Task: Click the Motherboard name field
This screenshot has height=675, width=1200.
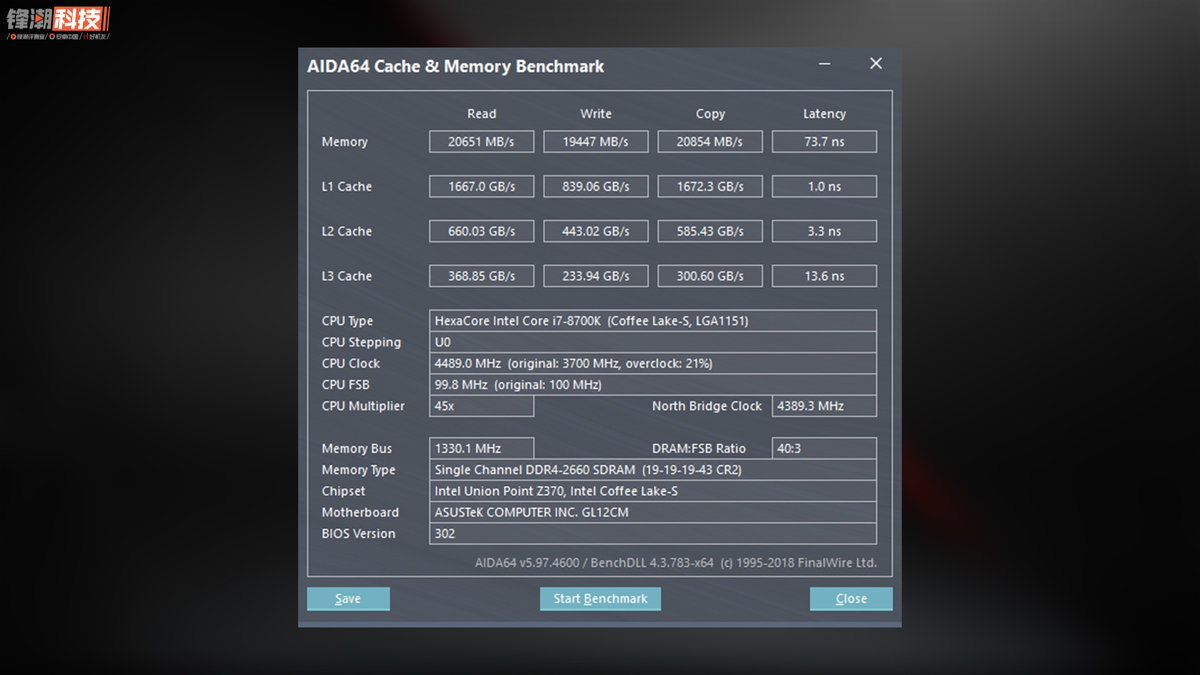Action: pos(652,512)
